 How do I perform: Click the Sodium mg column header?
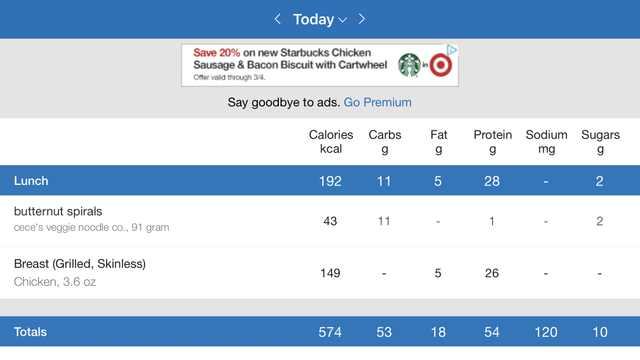(x=546, y=142)
